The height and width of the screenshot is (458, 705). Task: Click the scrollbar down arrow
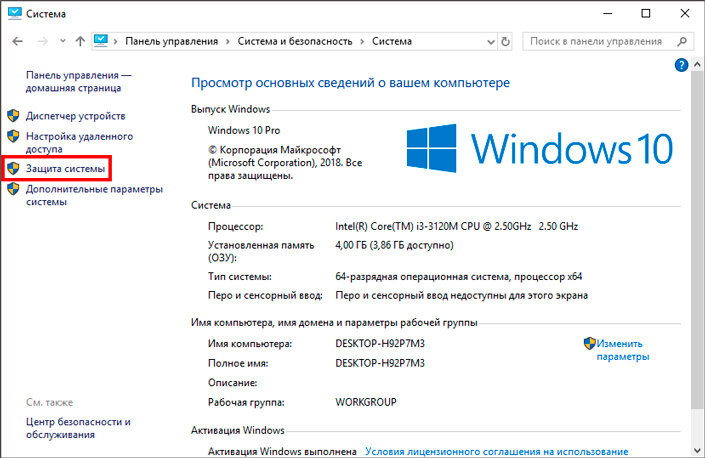(697, 450)
